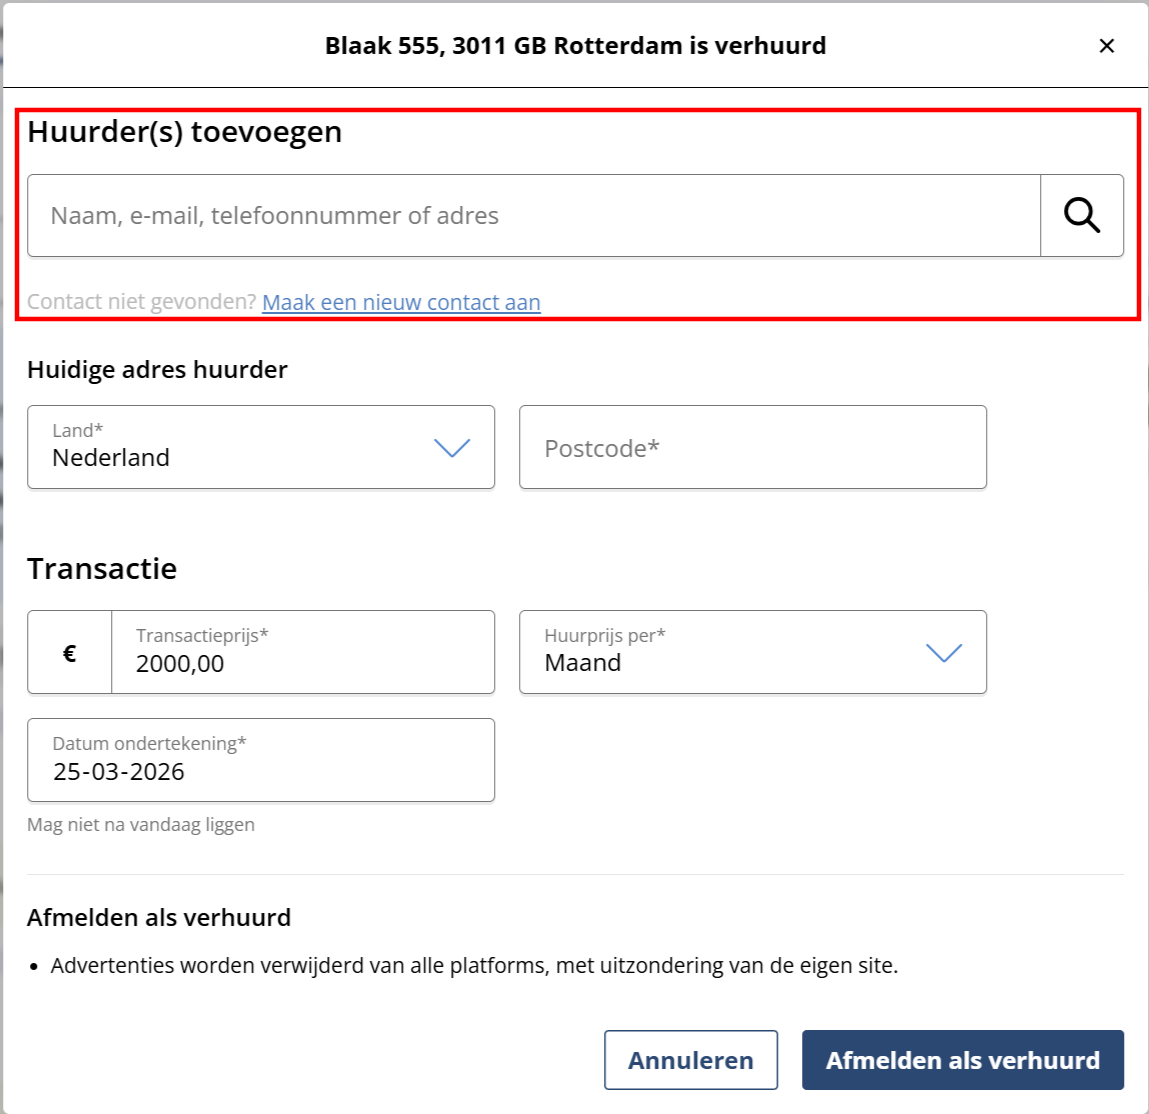Click the magnifying glass search icon
The image size is (1149, 1114).
1081,216
